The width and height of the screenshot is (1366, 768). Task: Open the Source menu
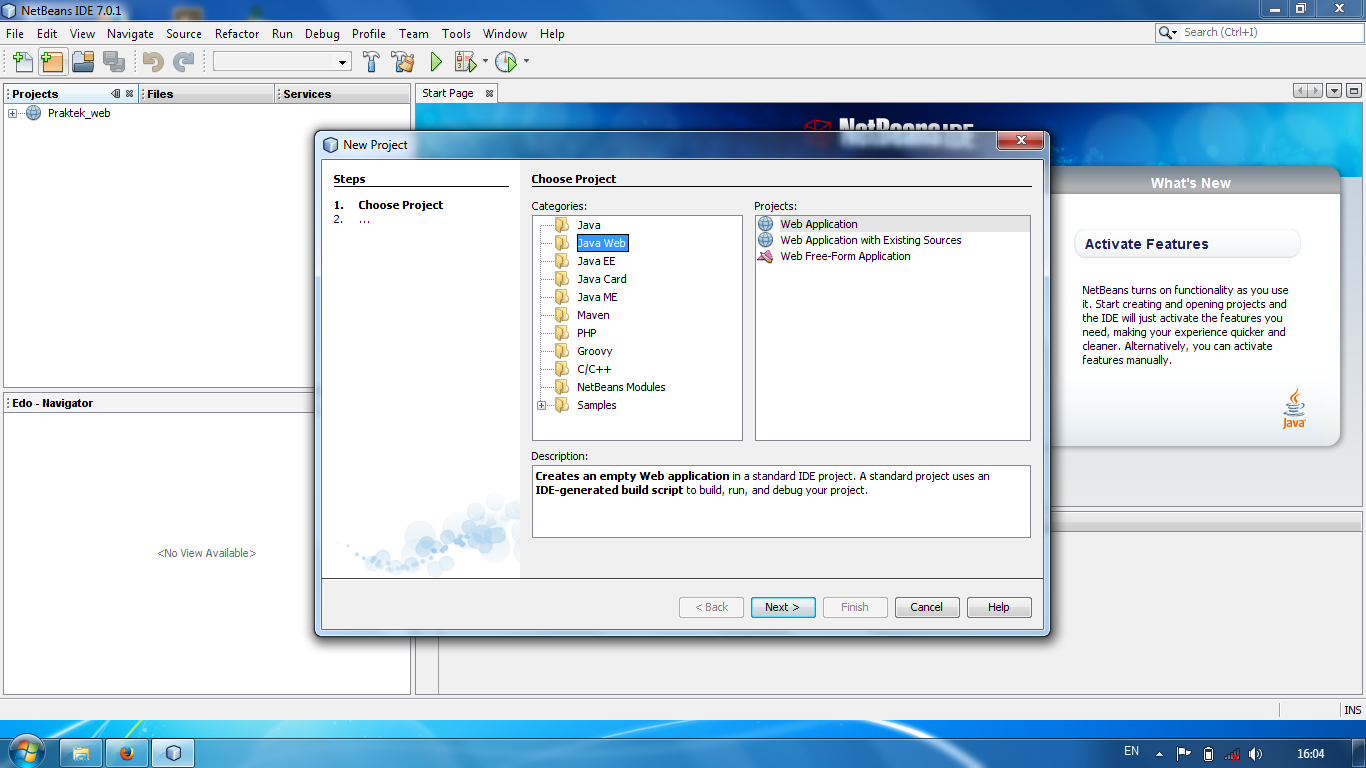click(184, 33)
